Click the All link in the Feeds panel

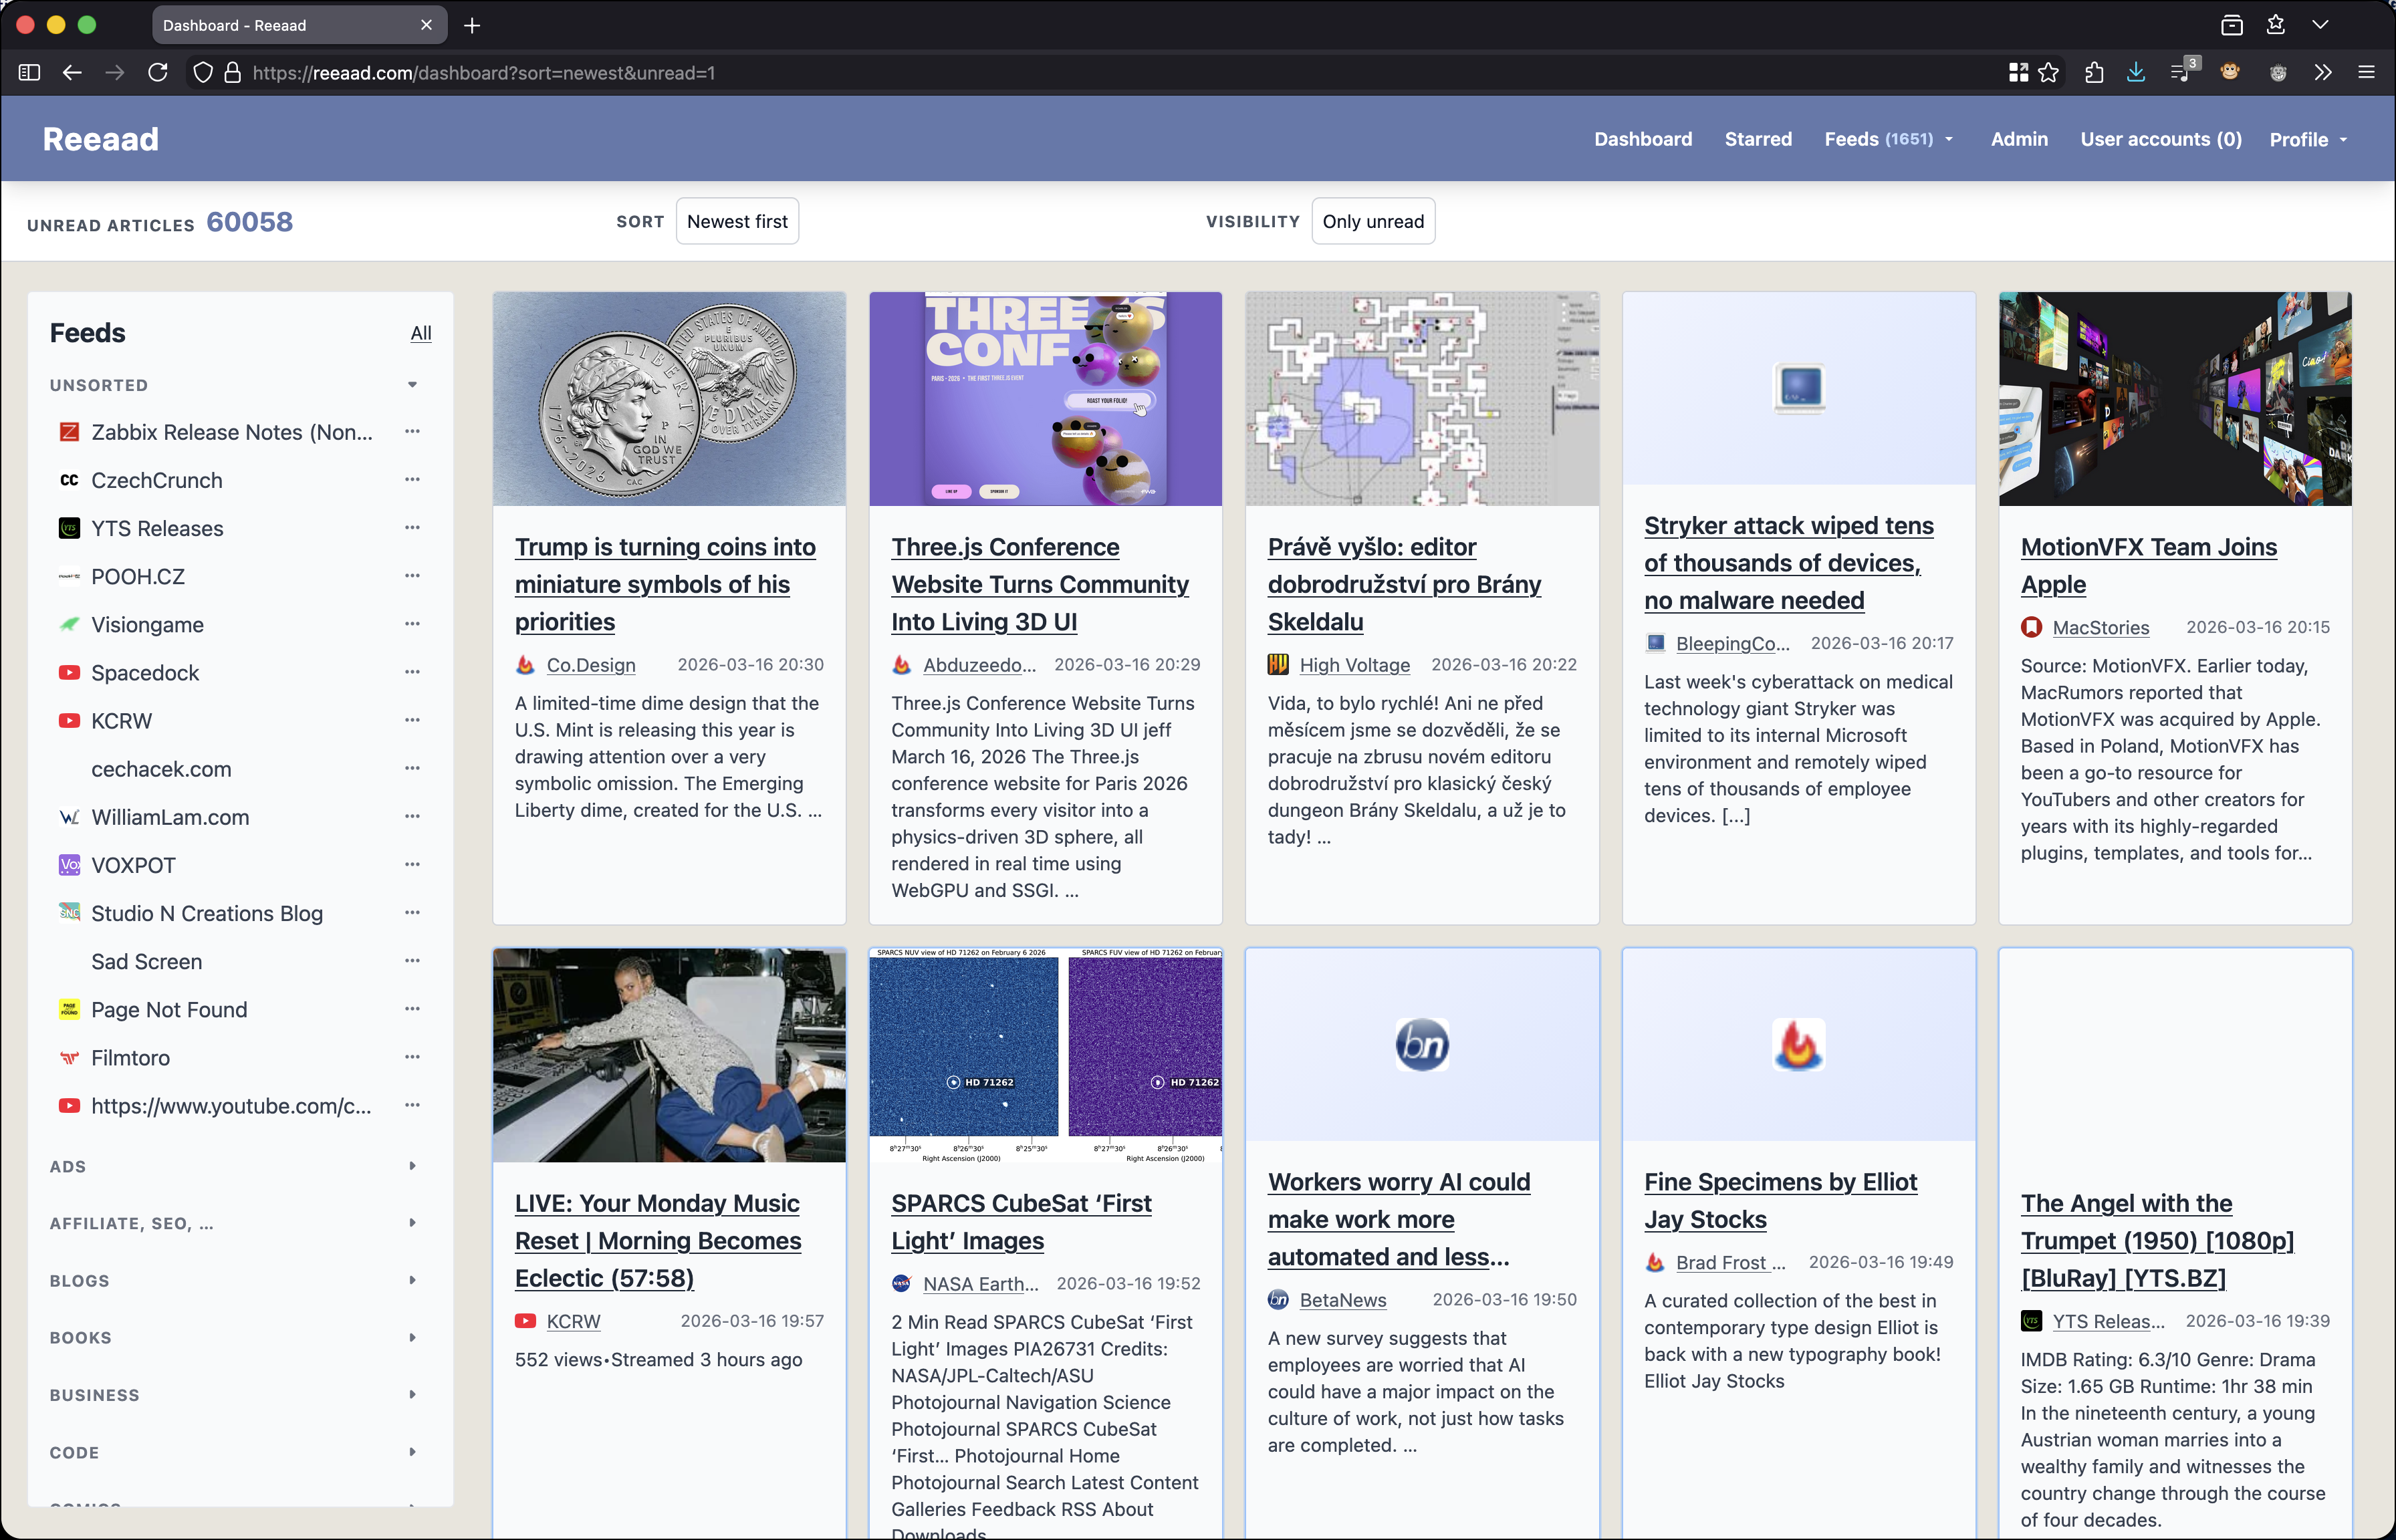tap(421, 333)
